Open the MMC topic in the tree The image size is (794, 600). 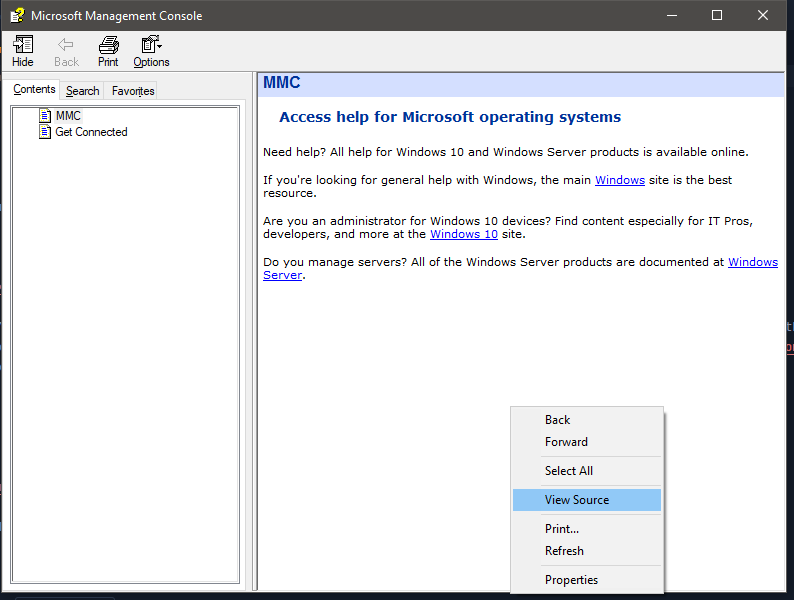pyautogui.click(x=68, y=115)
